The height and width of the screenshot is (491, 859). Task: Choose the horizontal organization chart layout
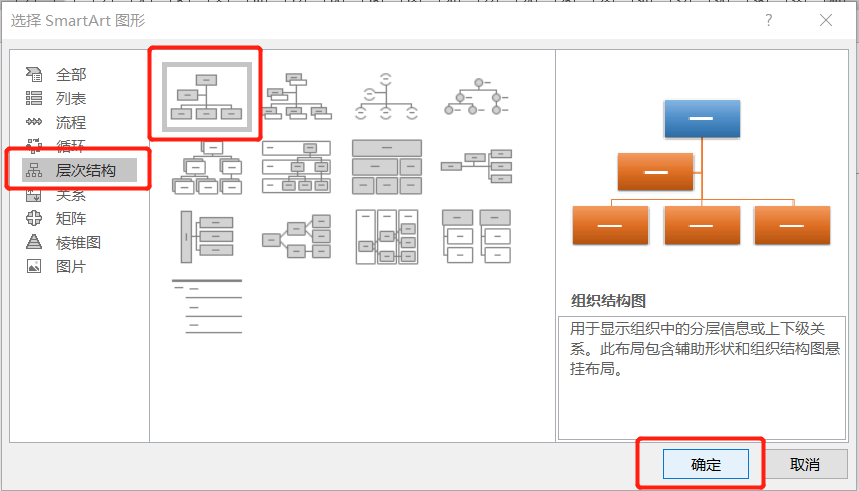click(476, 165)
